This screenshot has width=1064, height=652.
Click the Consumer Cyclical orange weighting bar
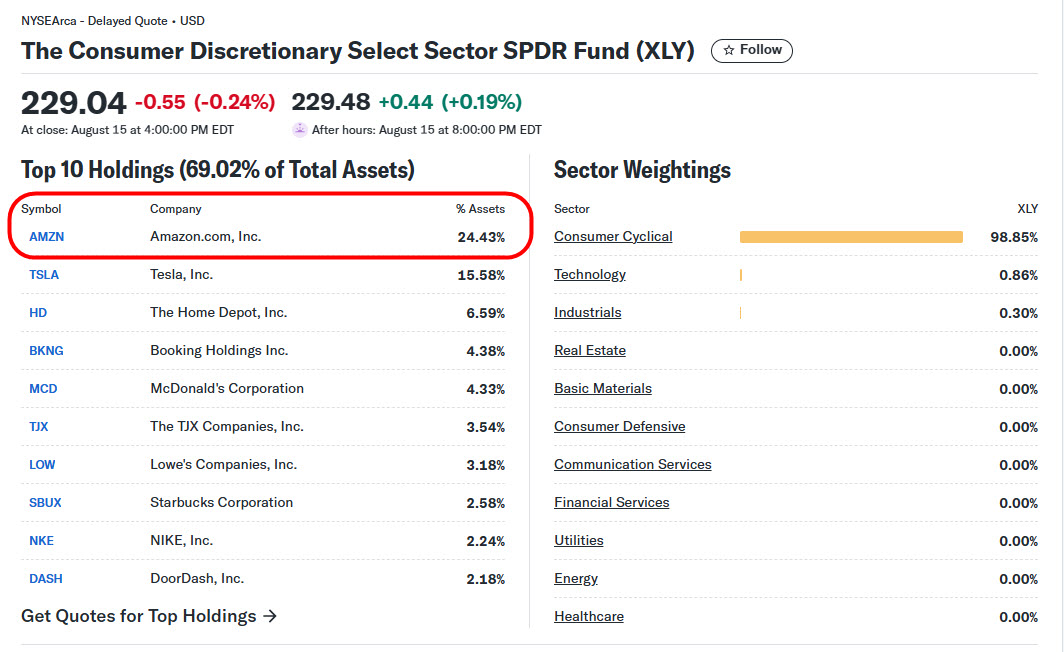coord(851,237)
